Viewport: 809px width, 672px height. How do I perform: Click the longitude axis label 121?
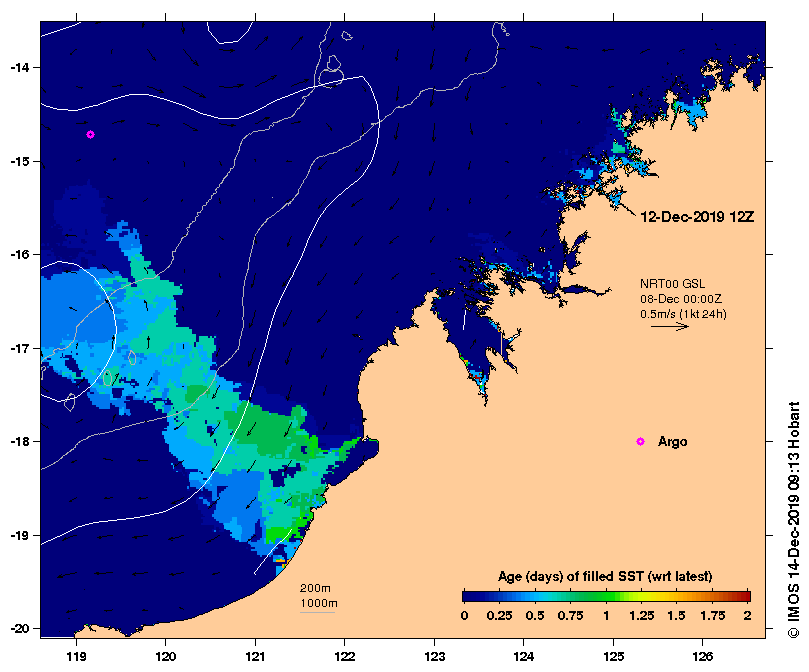point(255,657)
